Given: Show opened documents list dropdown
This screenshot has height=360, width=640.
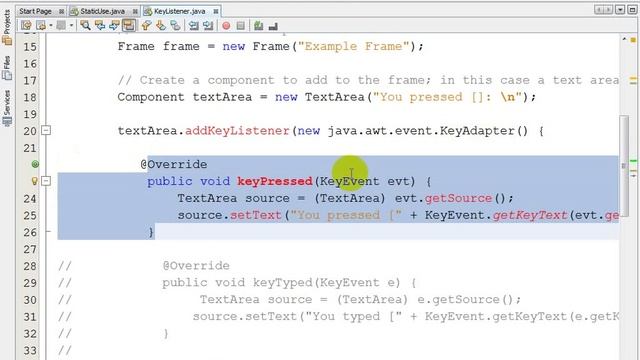Looking at the screenshot, I should (620, 10).
